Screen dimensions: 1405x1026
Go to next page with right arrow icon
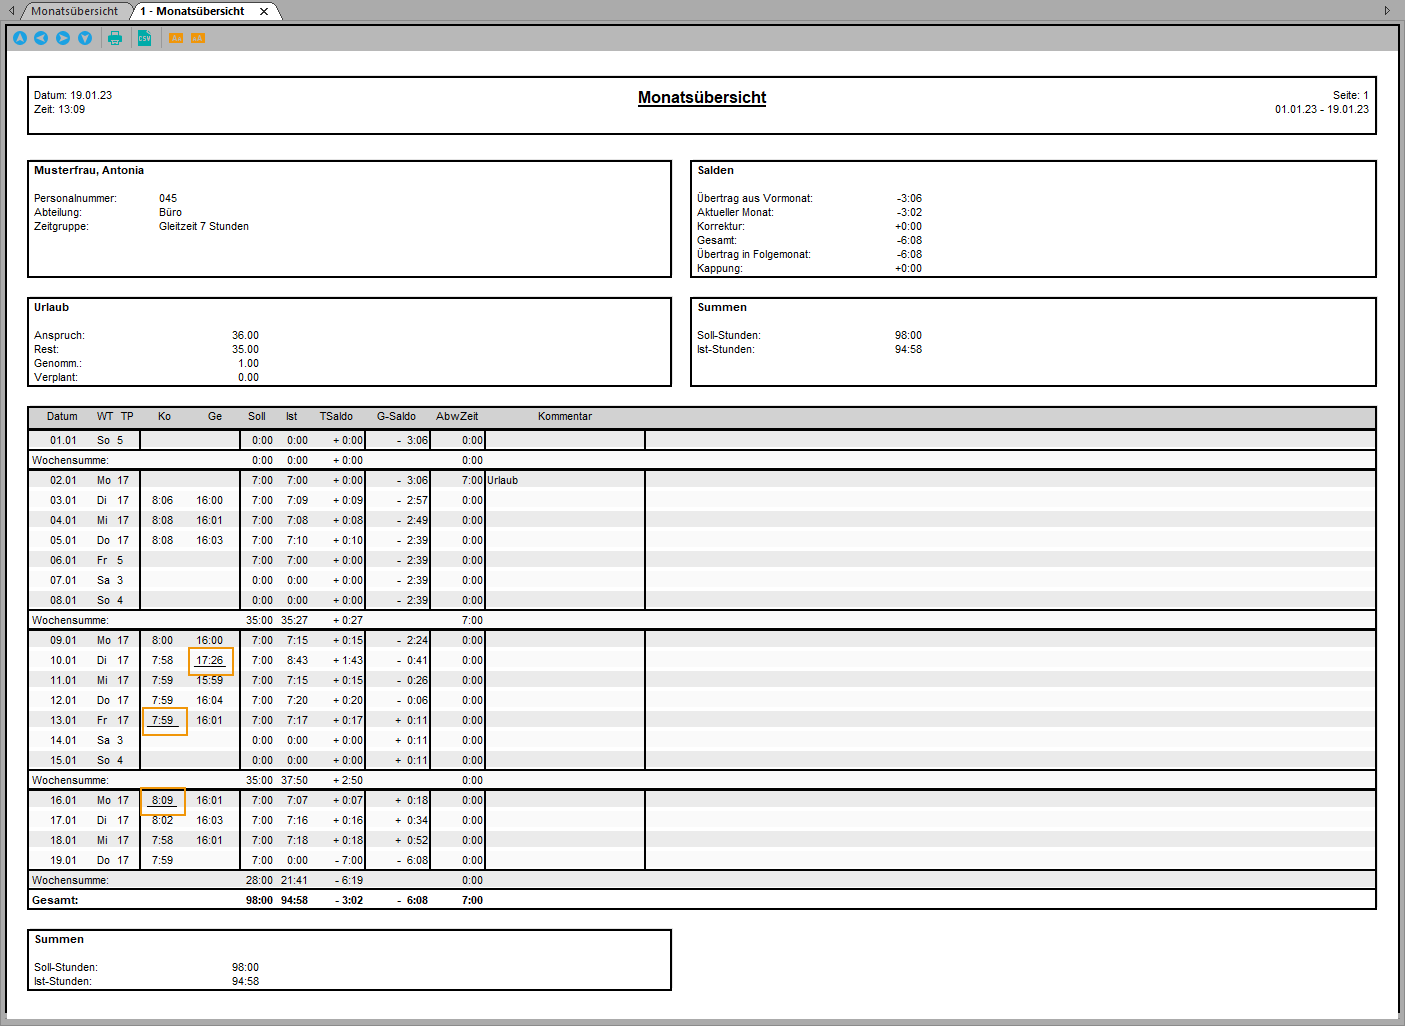63,38
